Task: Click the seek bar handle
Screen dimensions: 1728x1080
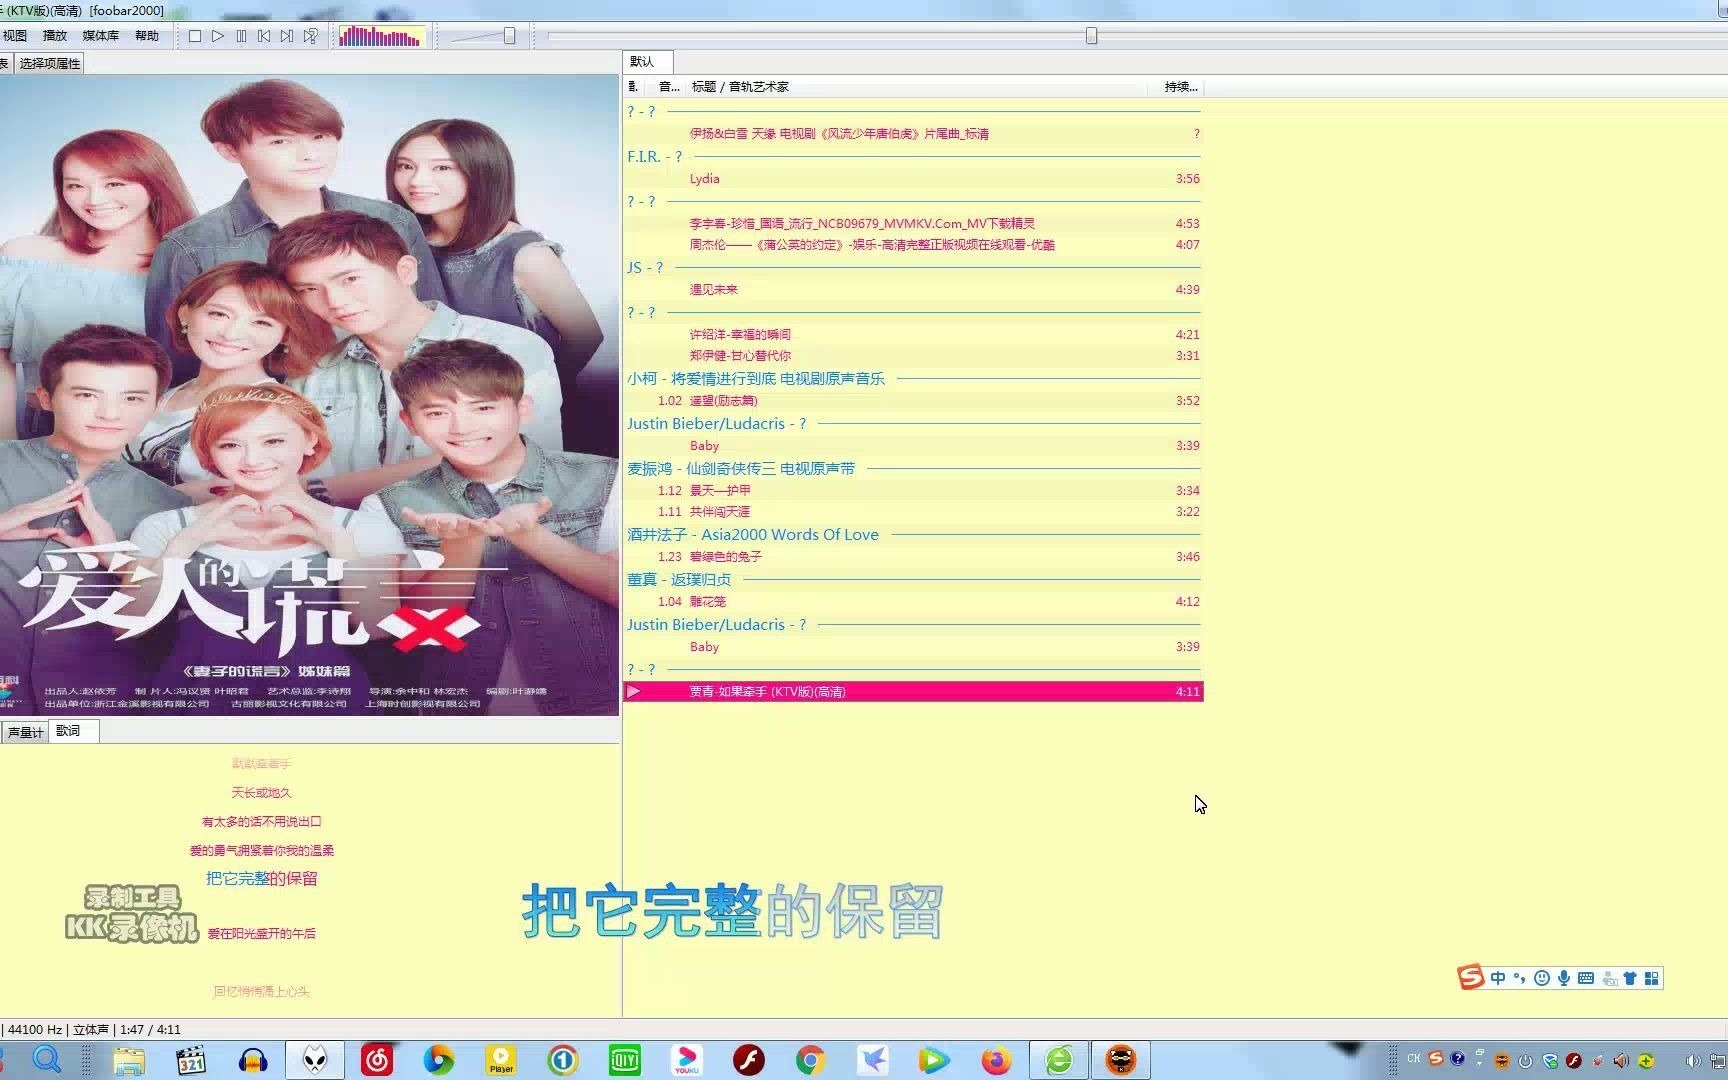Action: coord(1092,36)
